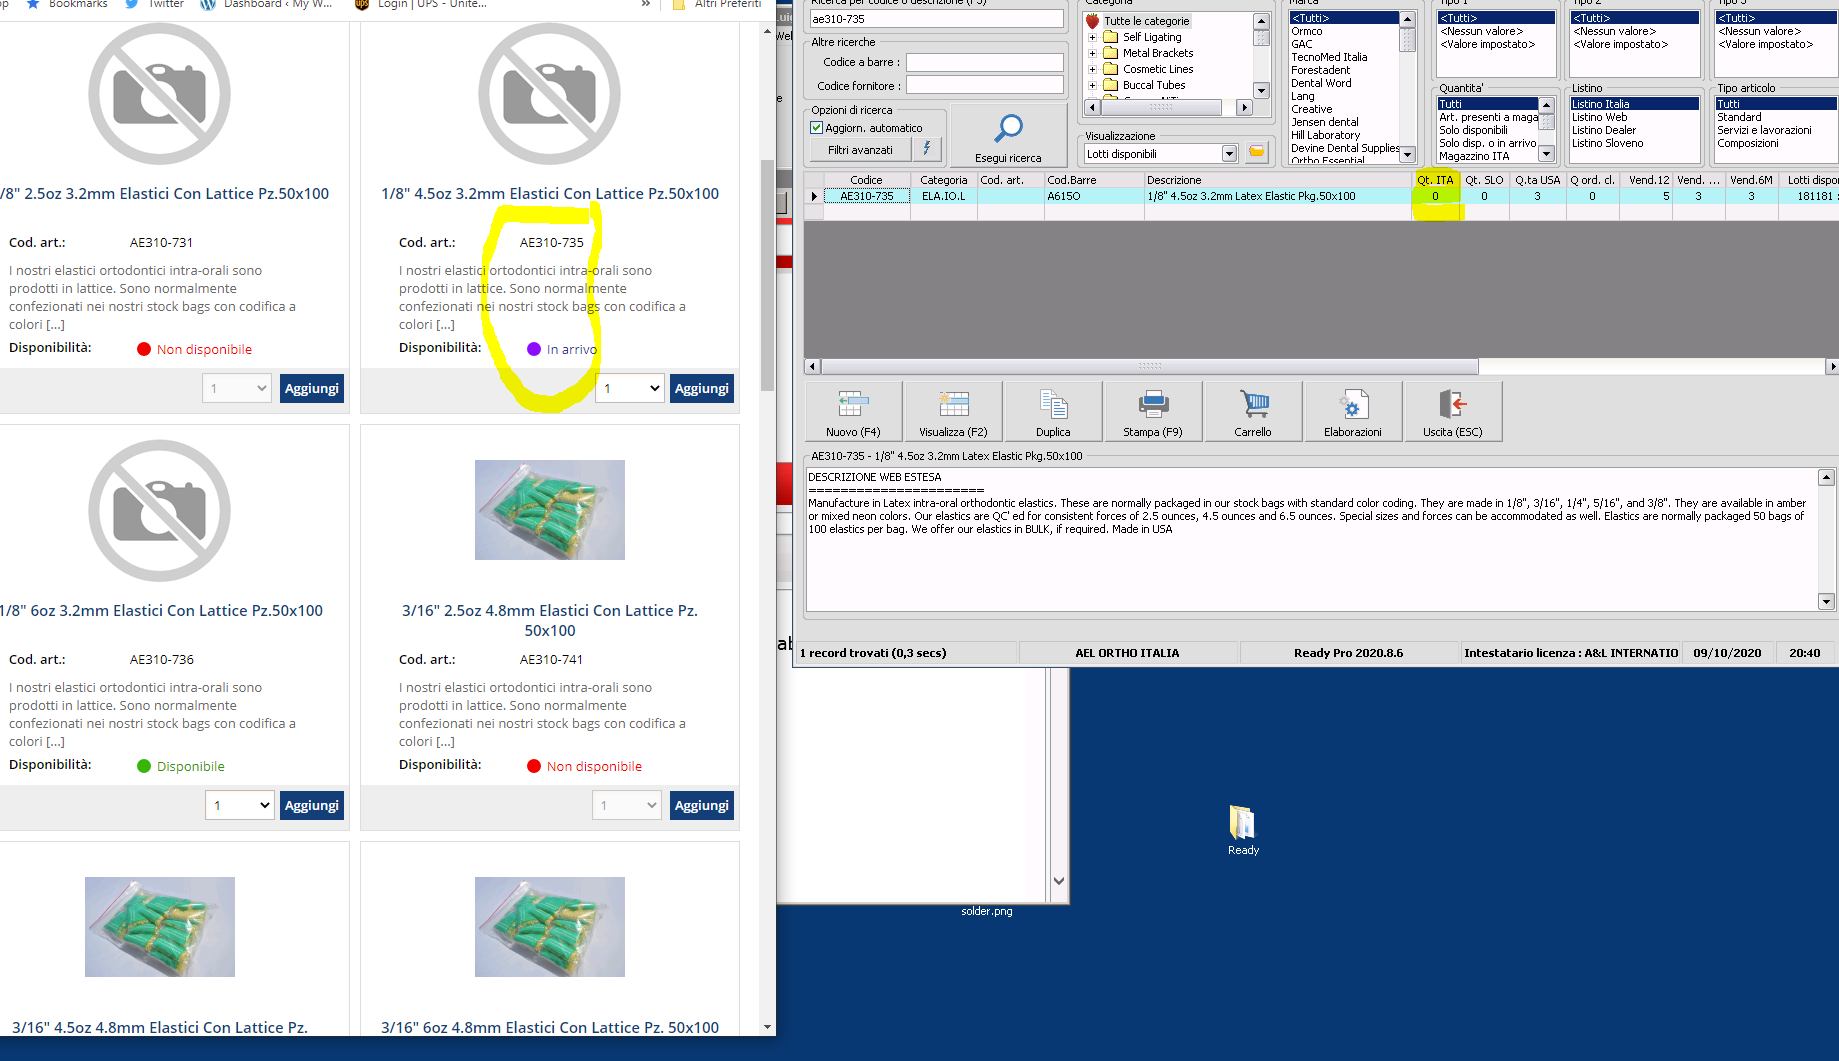Show hidden bookmarks with the » chevron

click(646, 4)
